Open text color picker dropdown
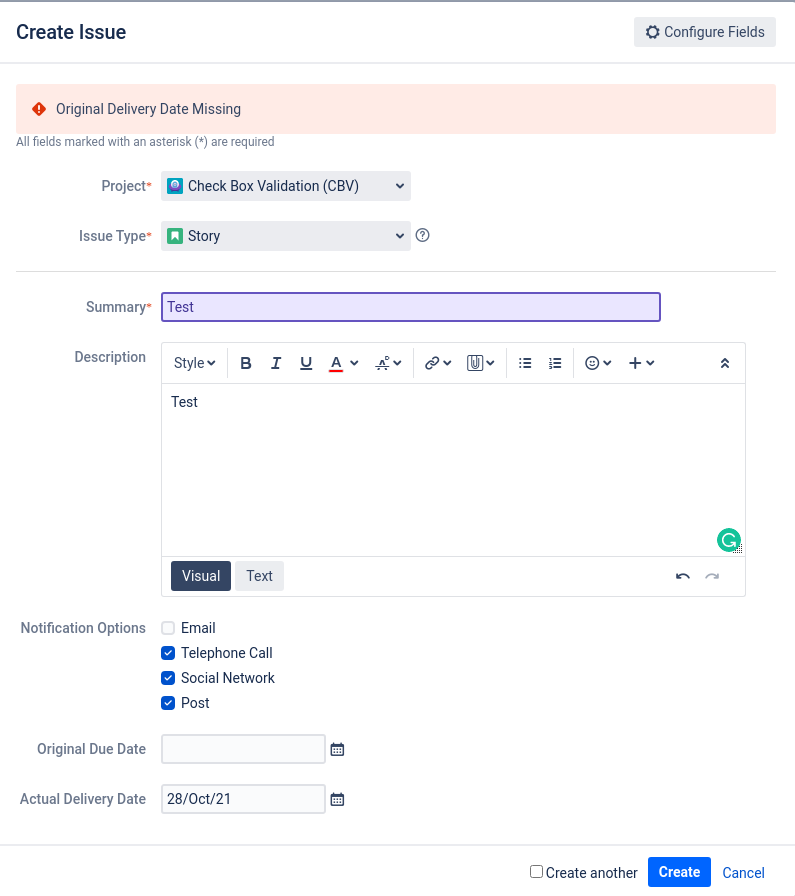Viewport: 795px width, 896px height. pos(354,363)
